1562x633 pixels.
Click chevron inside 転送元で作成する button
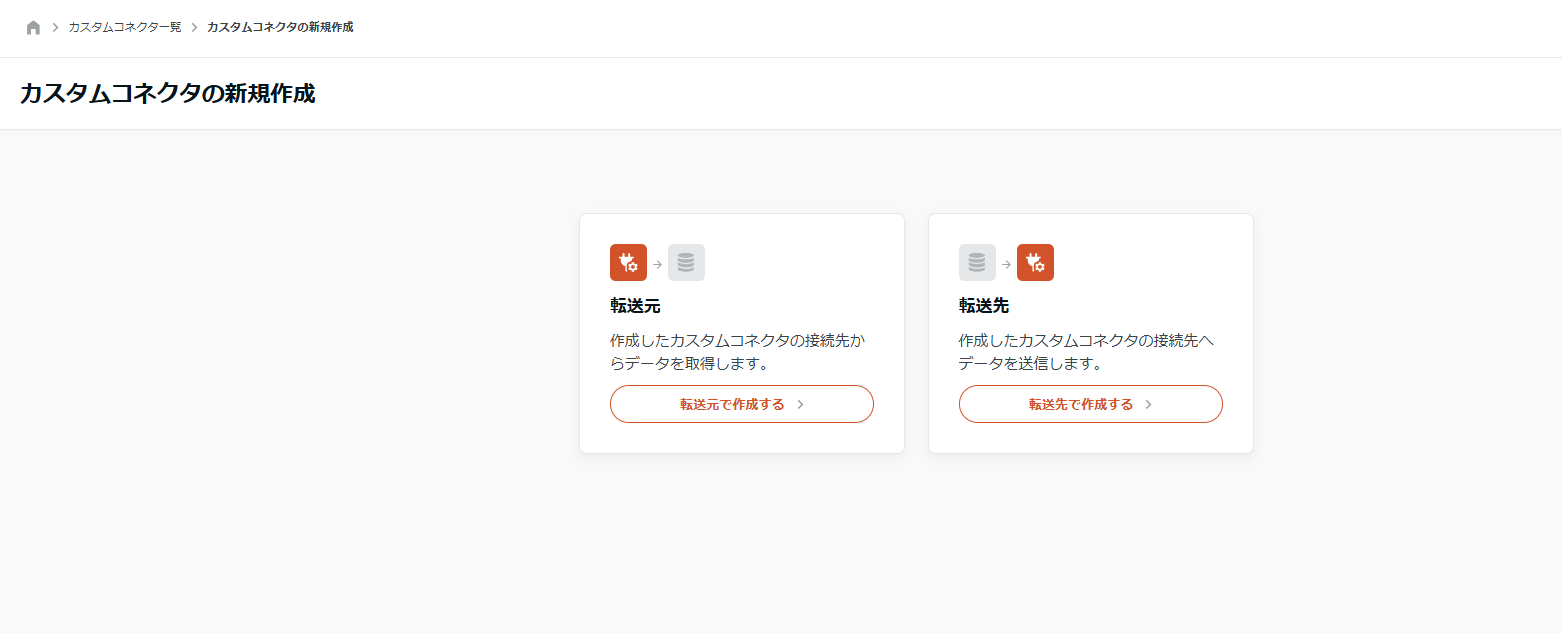click(x=800, y=405)
